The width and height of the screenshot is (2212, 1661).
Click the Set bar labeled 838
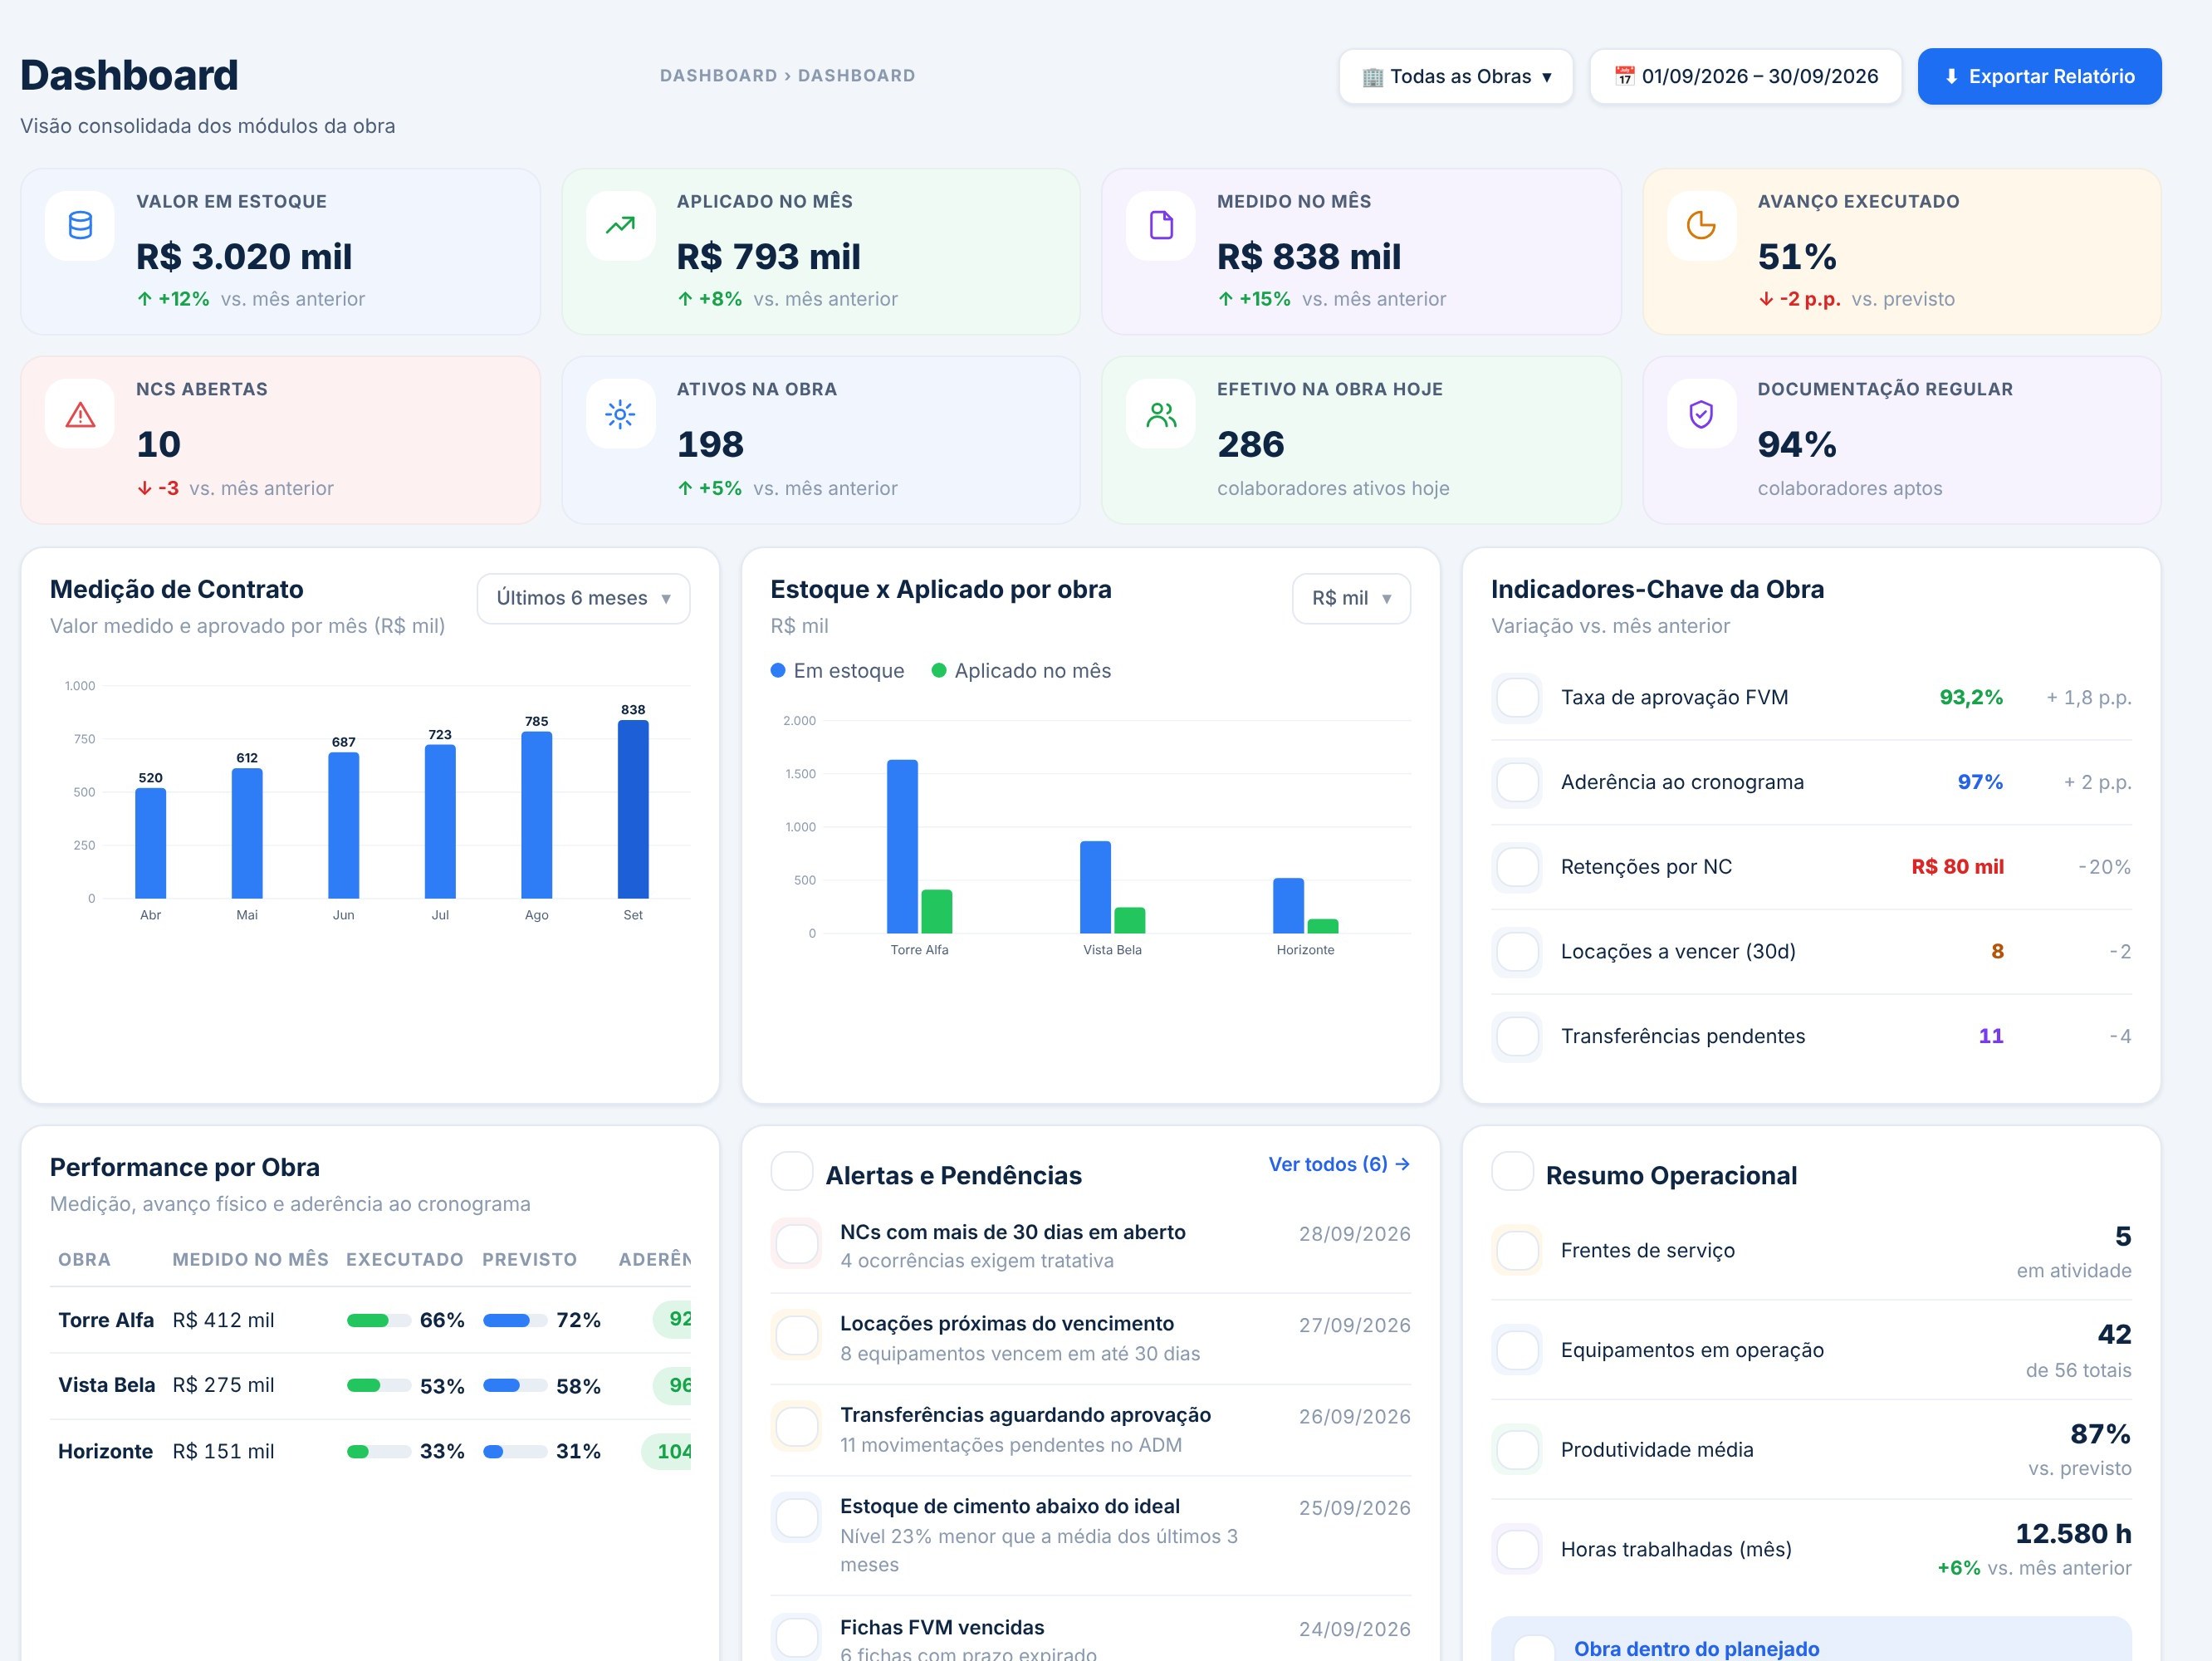633,809
